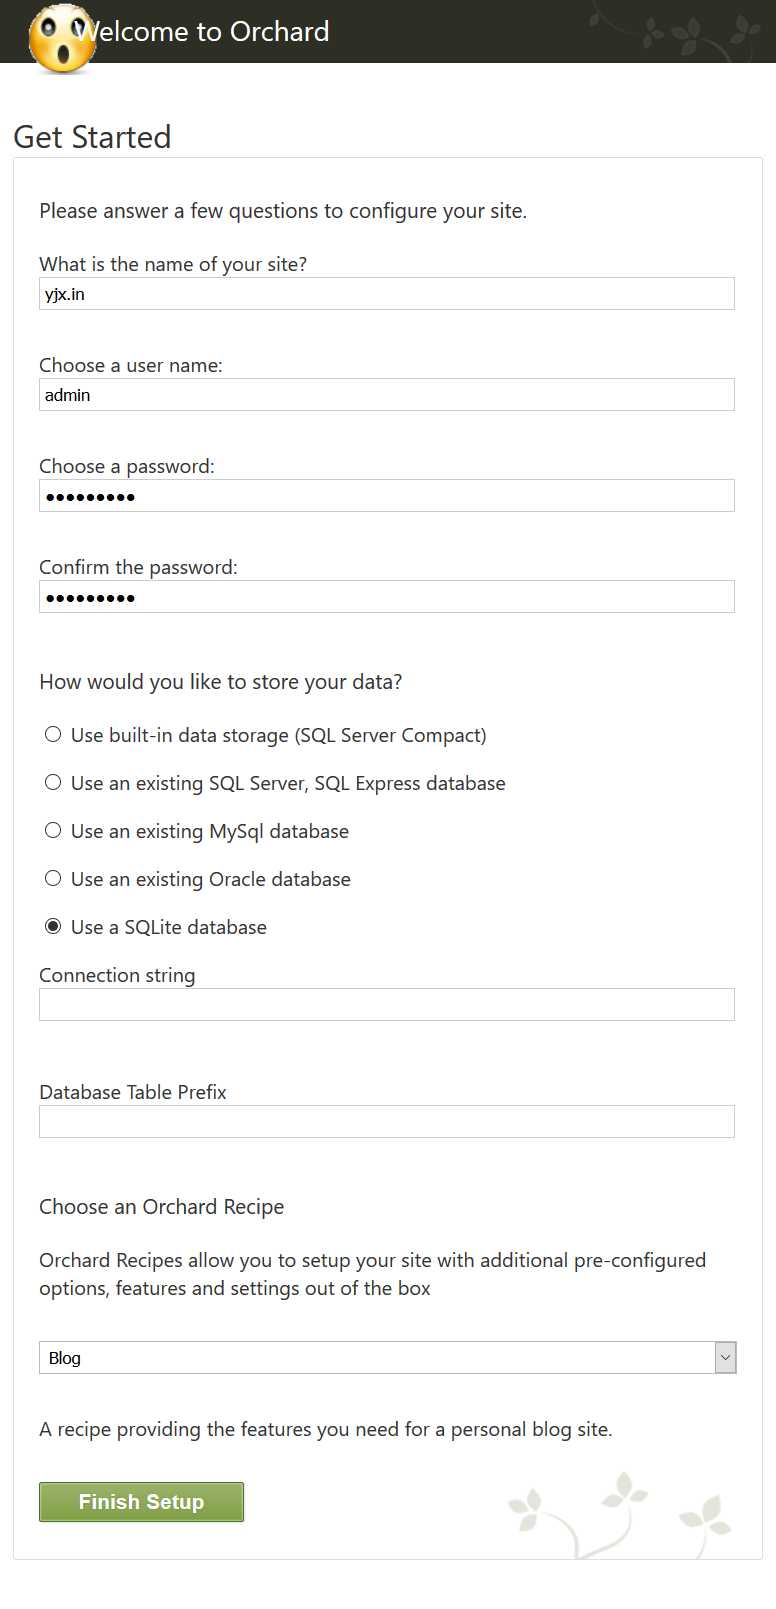Focus the site name field containing yjx.in

pyautogui.click(x=387, y=294)
